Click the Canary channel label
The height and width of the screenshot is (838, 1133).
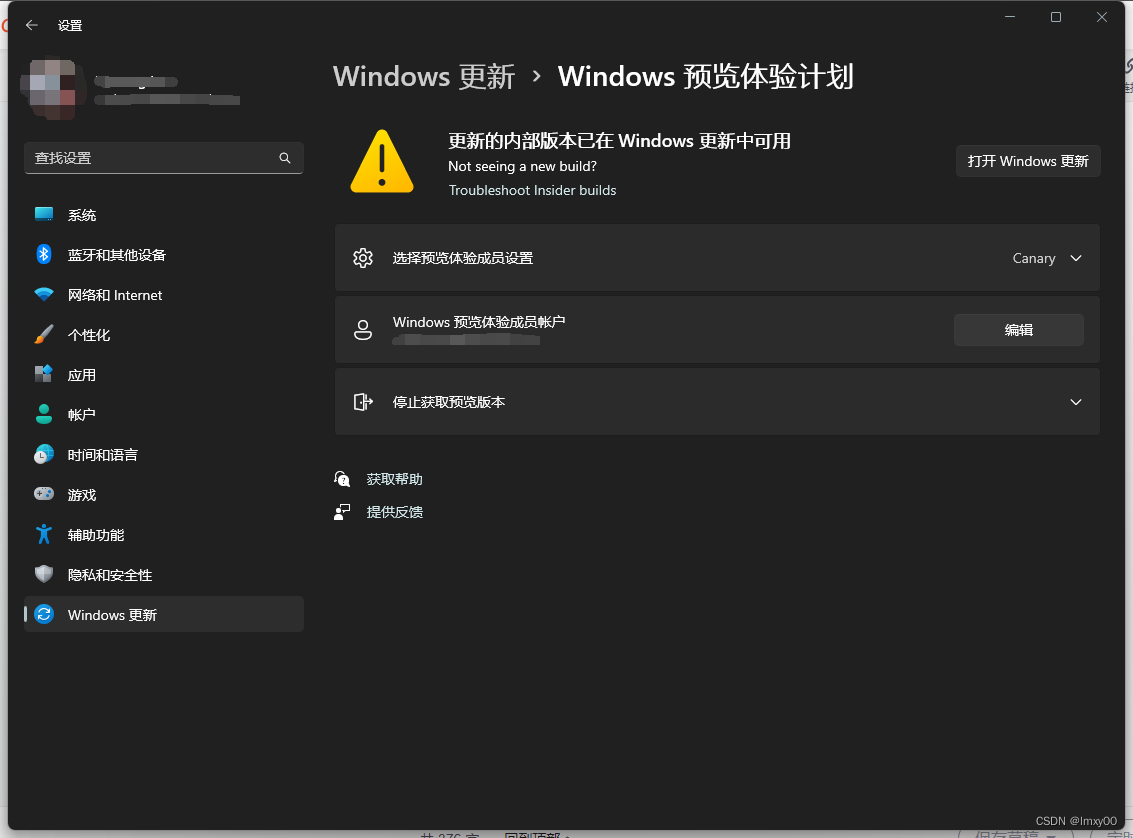[x=1033, y=259]
